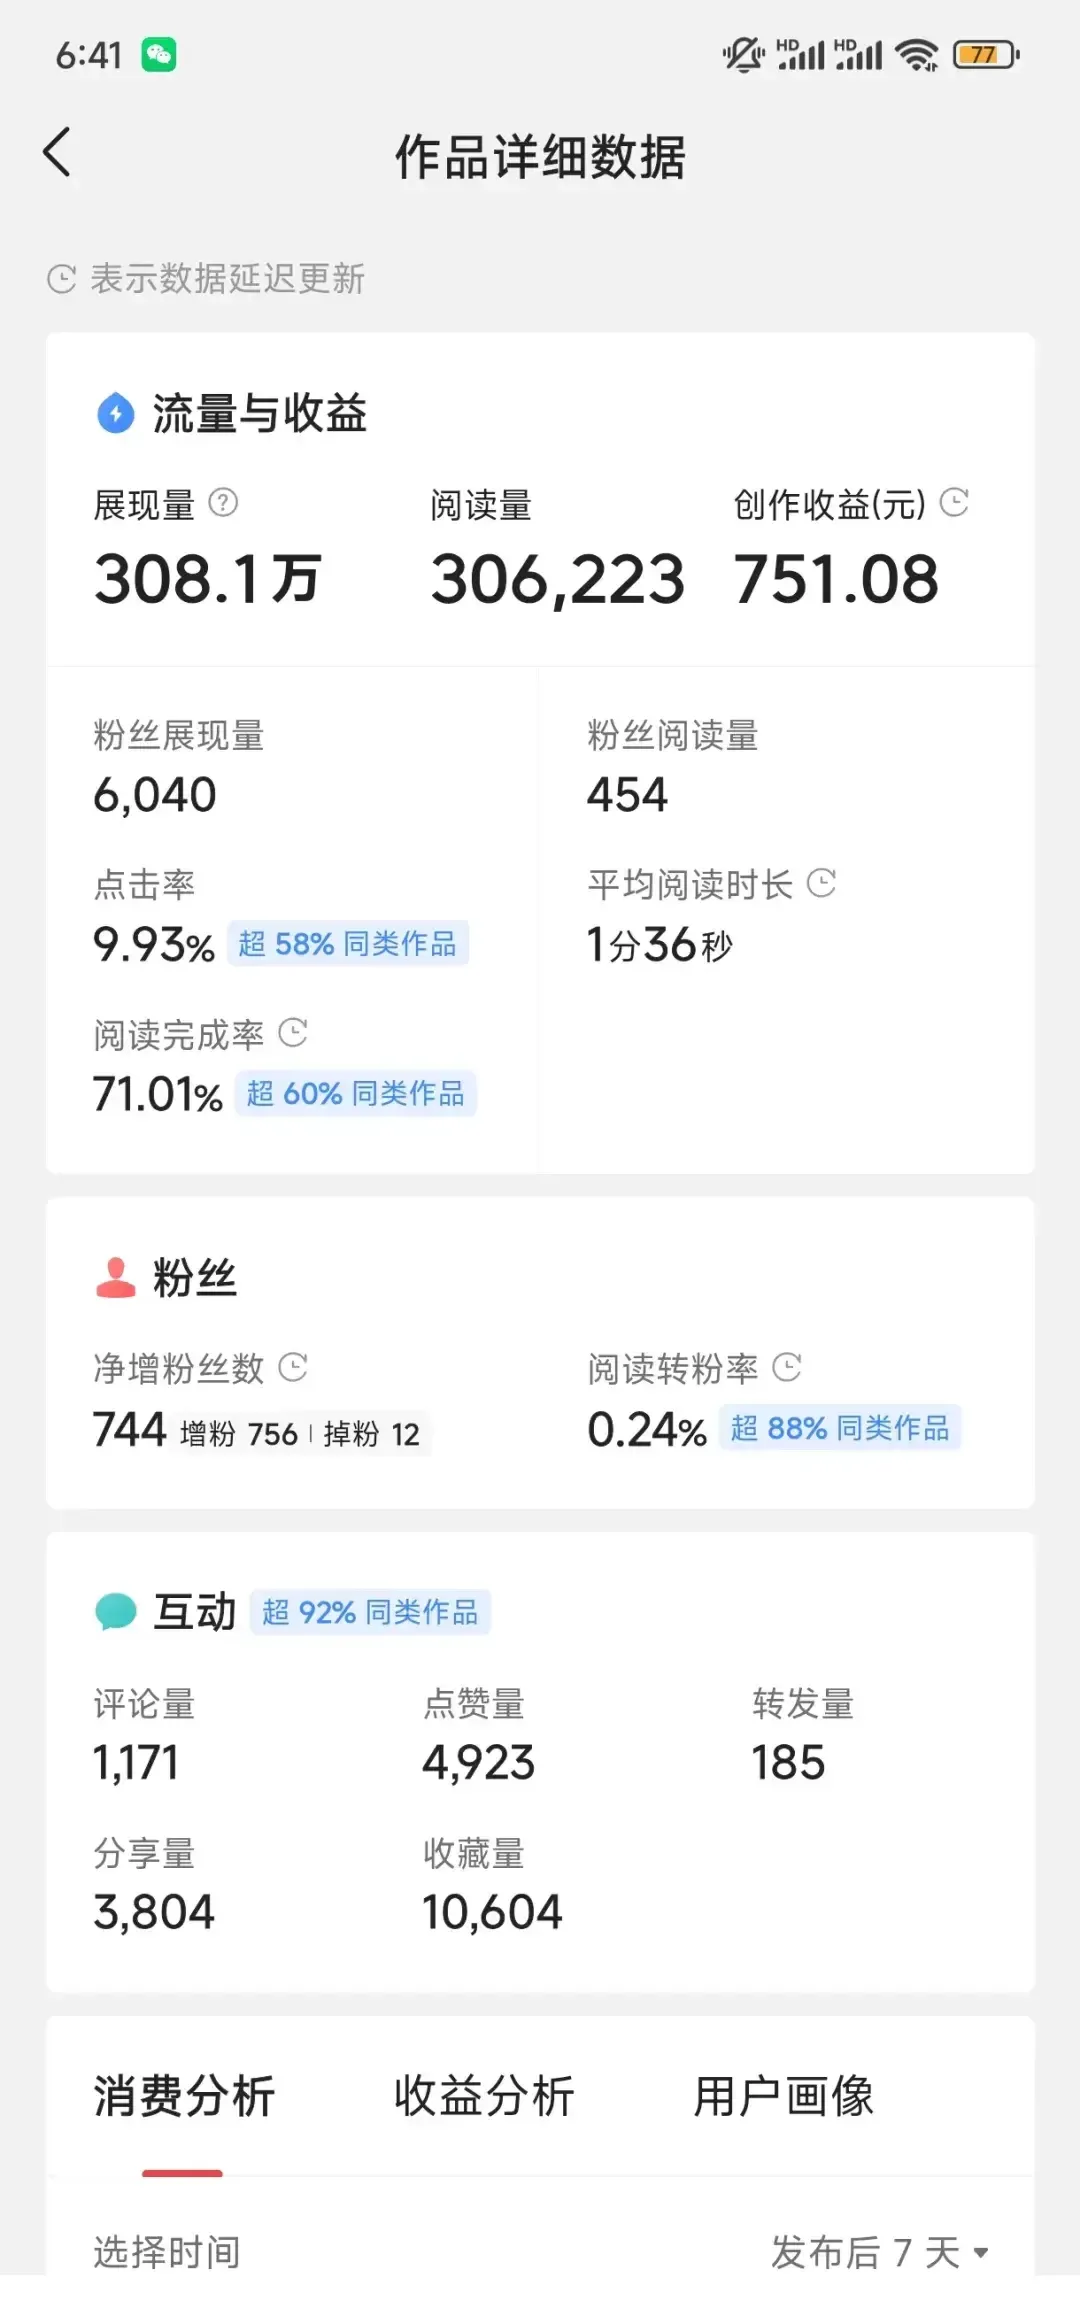Select the 消费分析 tab
The width and height of the screenshot is (1080, 2311).
coord(184,2096)
